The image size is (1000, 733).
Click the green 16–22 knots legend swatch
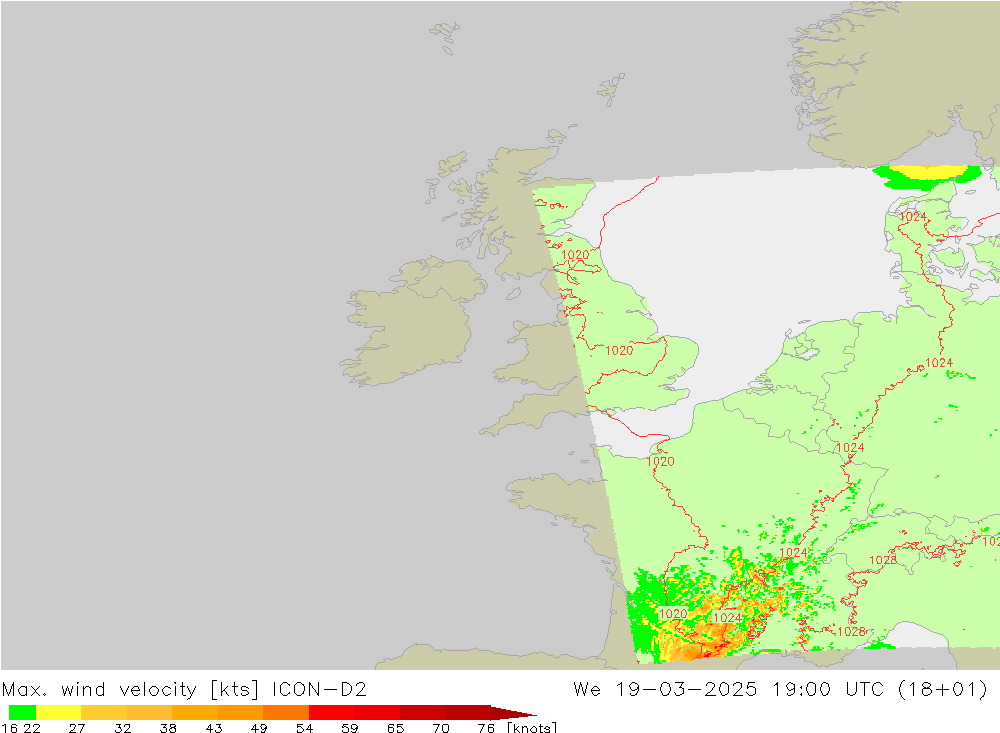point(22,713)
